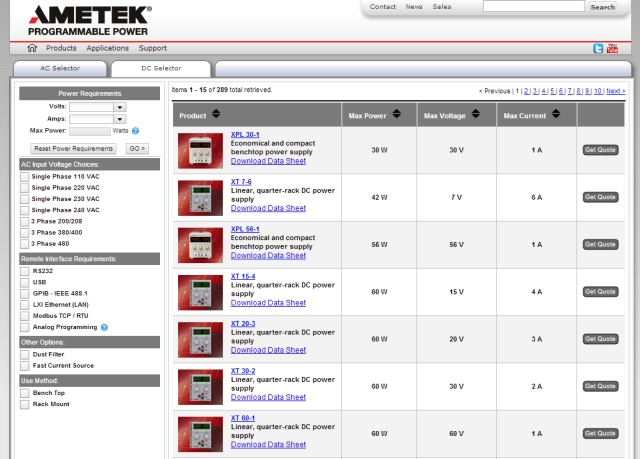The height and width of the screenshot is (459, 640).
Task: Open the Volts dropdown
Action: click(119, 106)
